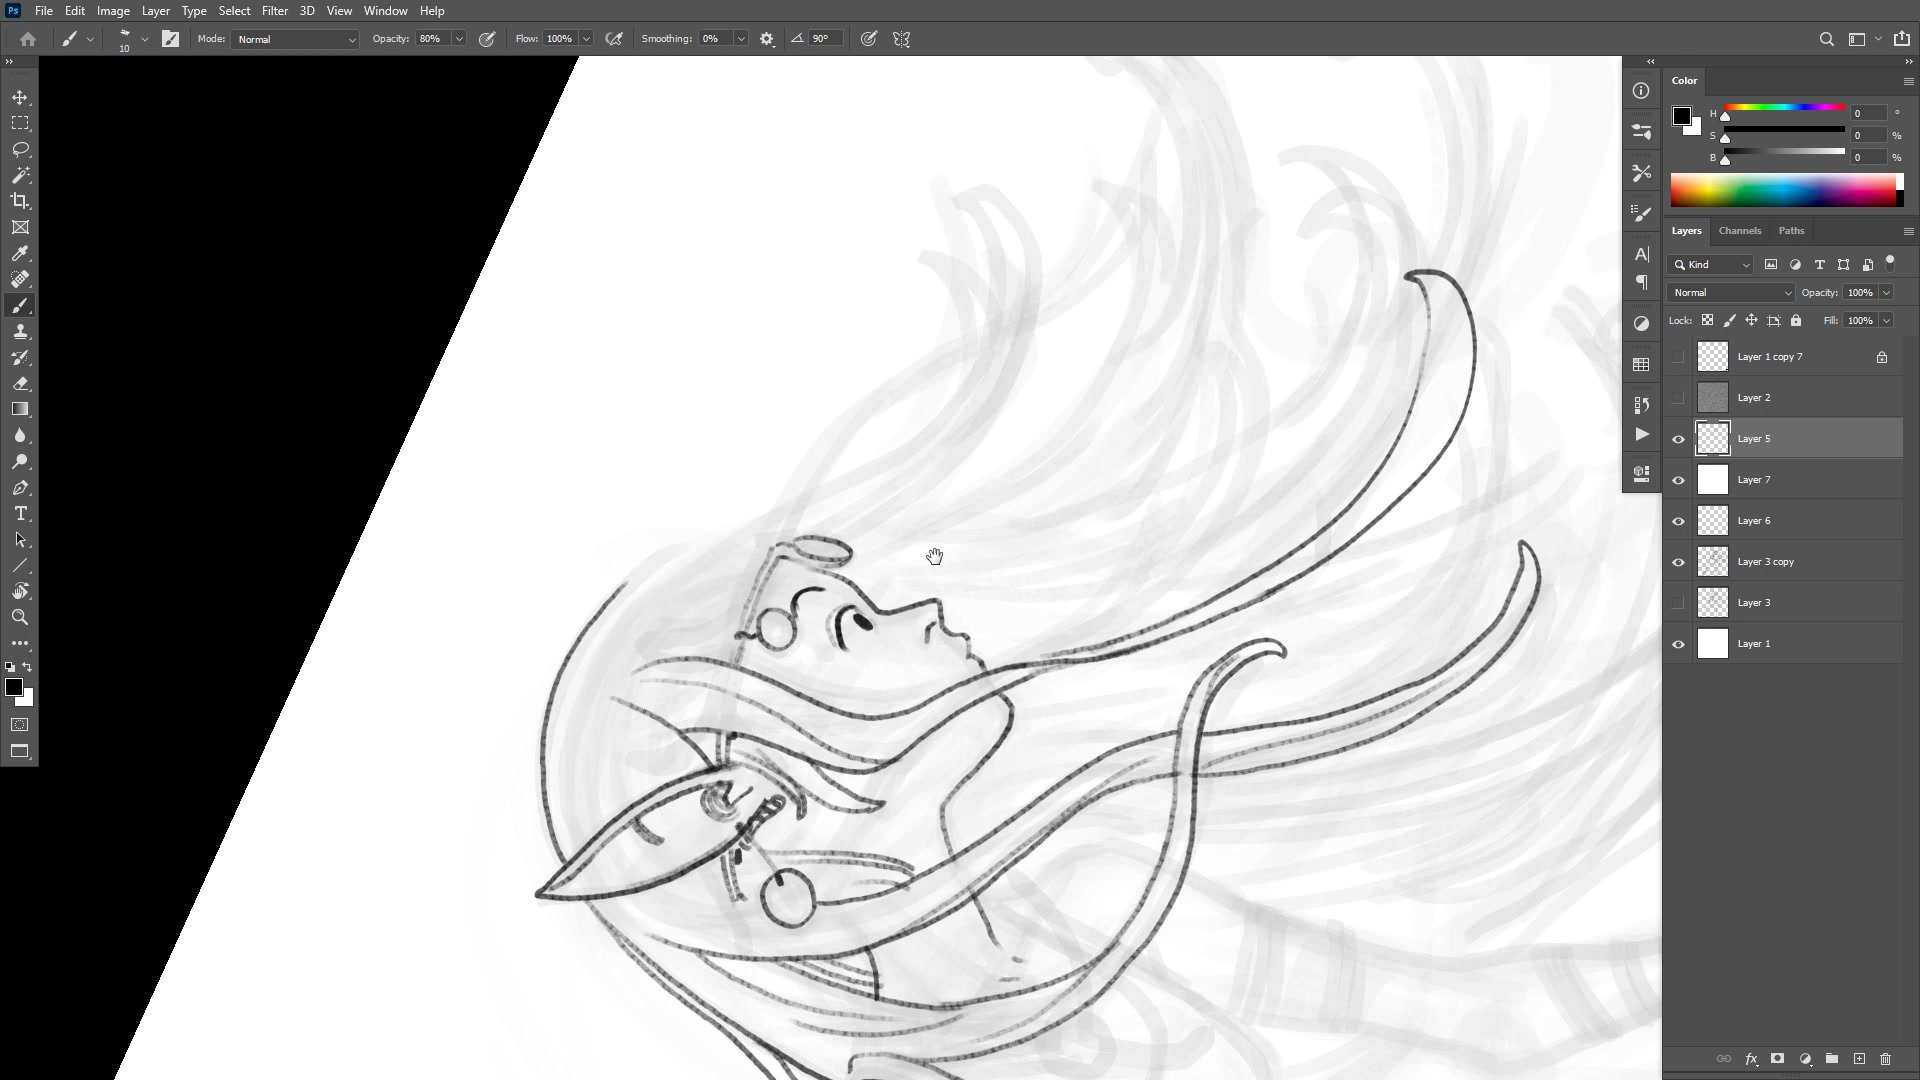Image resolution: width=1920 pixels, height=1080 pixels.
Task: Select the Horizontal Type tool
Action: (20, 514)
